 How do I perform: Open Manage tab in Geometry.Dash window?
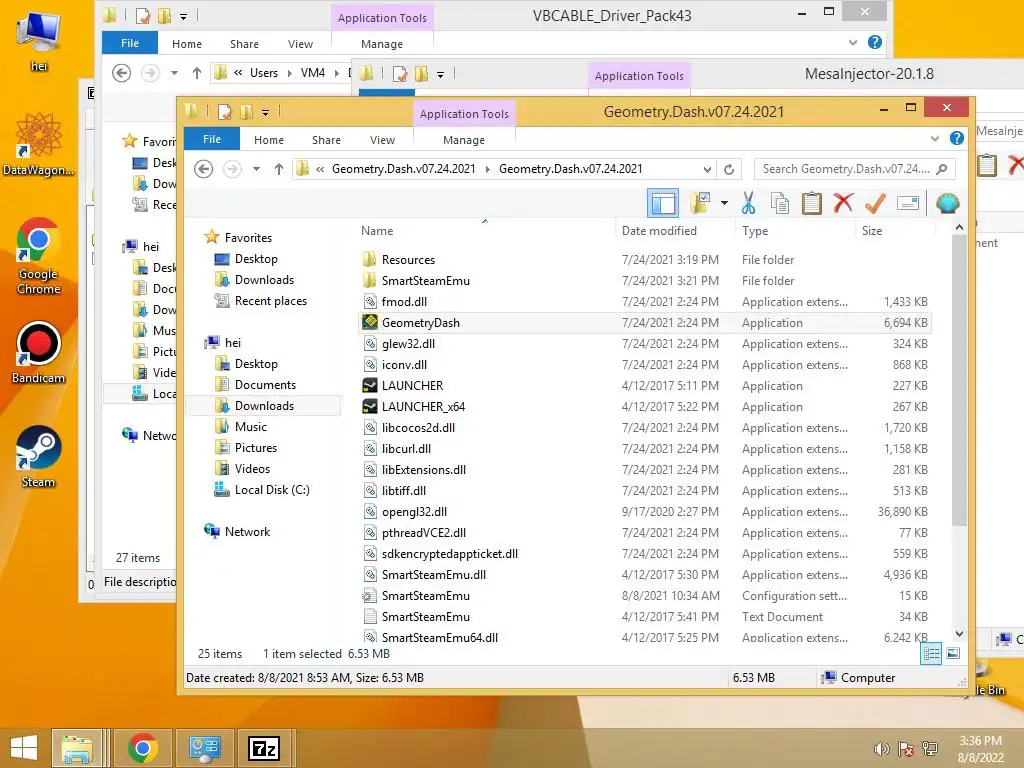click(x=464, y=140)
